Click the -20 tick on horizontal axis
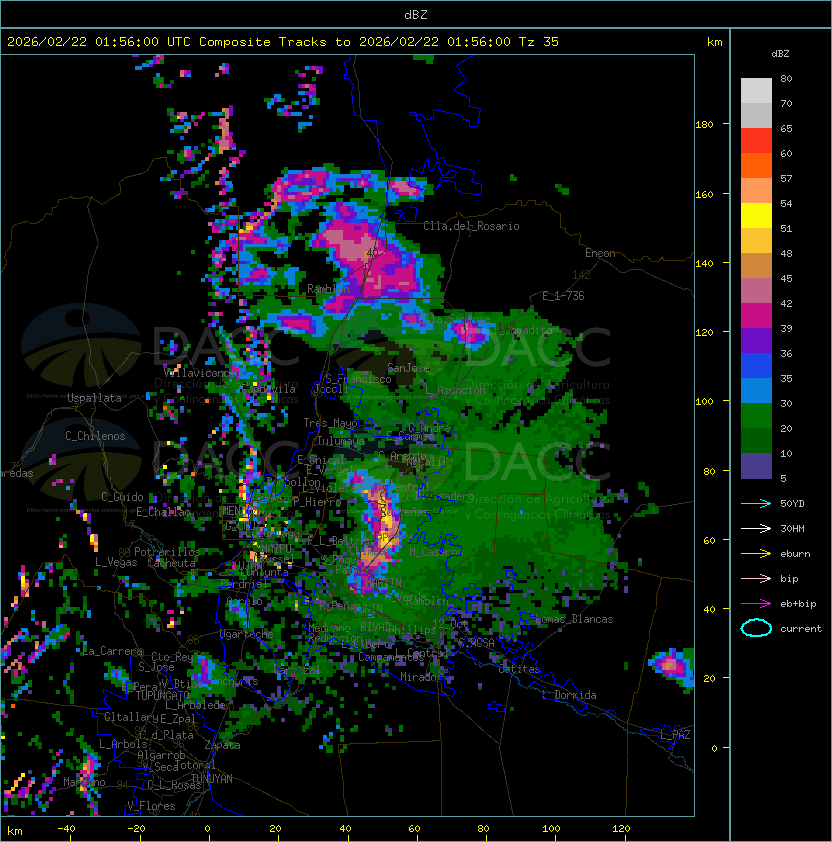 [x=136, y=829]
